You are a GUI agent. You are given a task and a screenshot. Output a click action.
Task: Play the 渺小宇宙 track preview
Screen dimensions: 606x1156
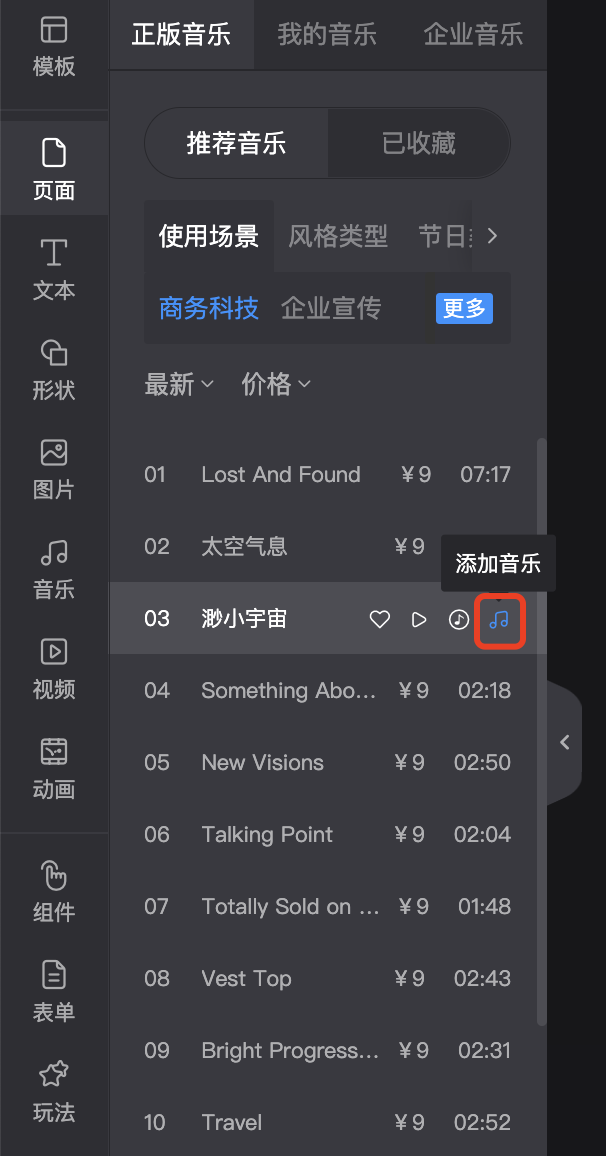click(x=419, y=619)
